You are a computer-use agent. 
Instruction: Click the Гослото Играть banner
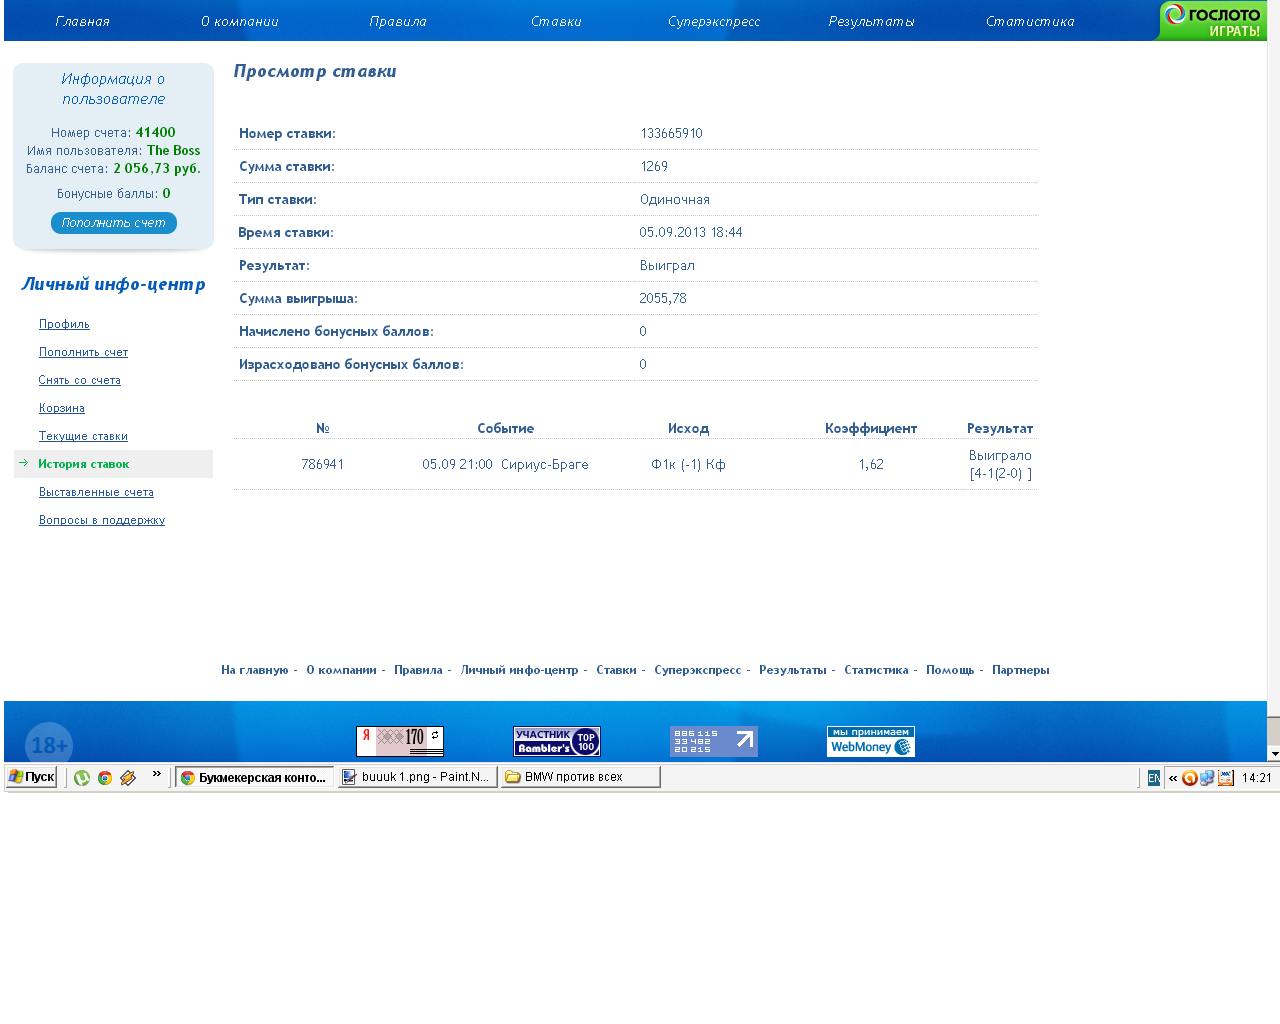tap(1212, 21)
